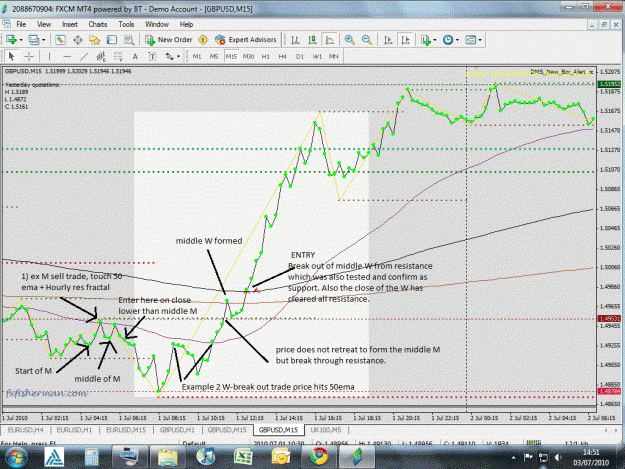Image resolution: width=625 pixels, height=469 pixels.
Task: Select the text 'A' drawing tool
Action: coord(135,57)
